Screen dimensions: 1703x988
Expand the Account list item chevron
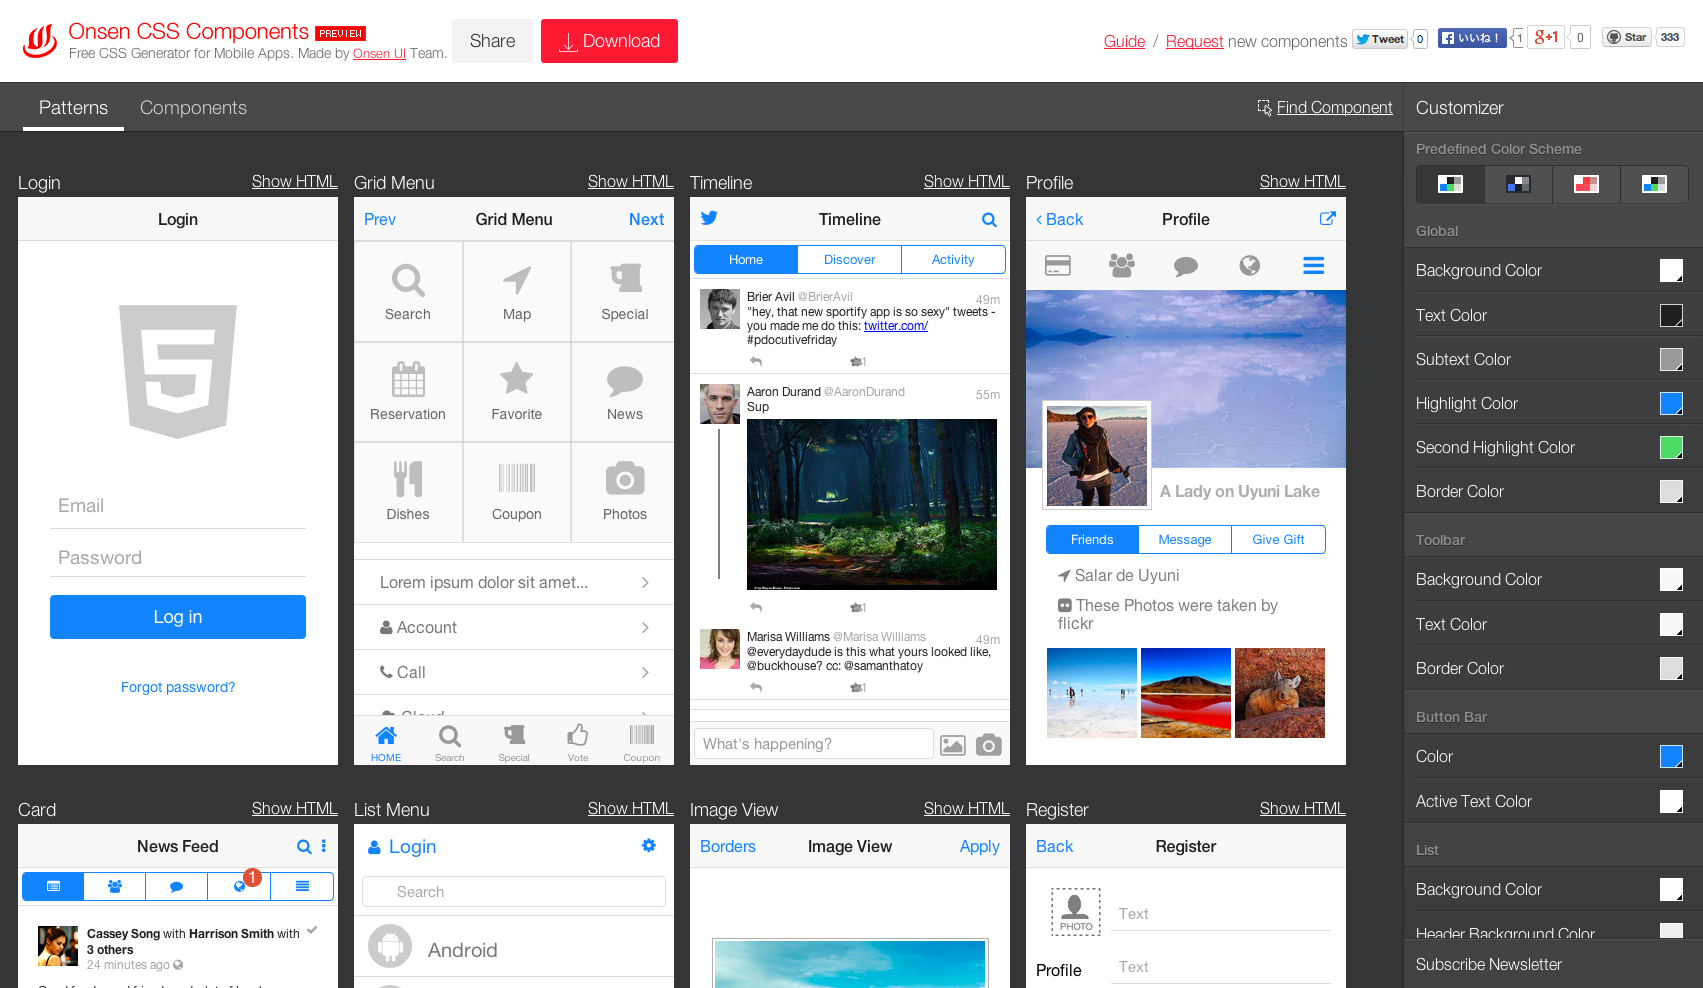[645, 628]
